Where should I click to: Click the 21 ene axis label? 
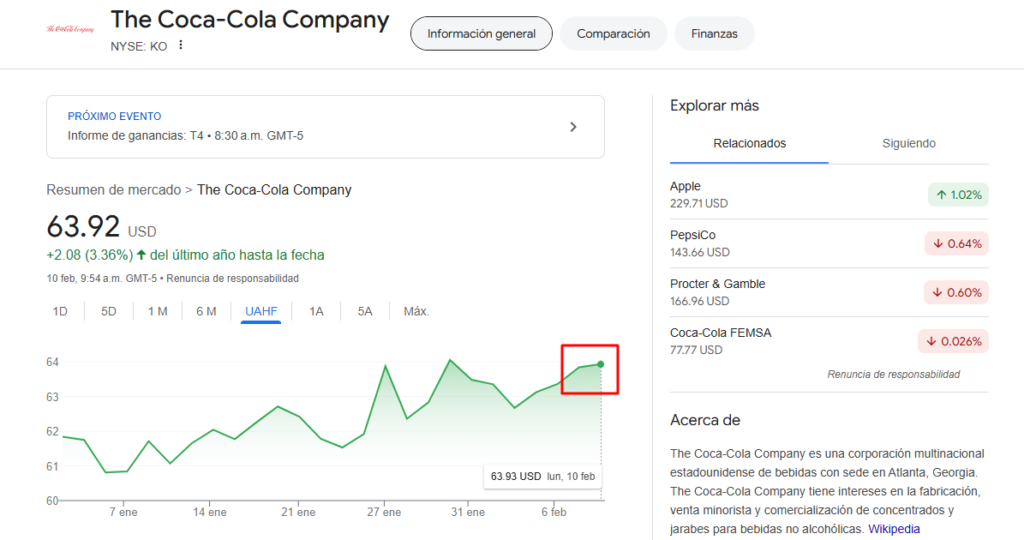(298, 513)
